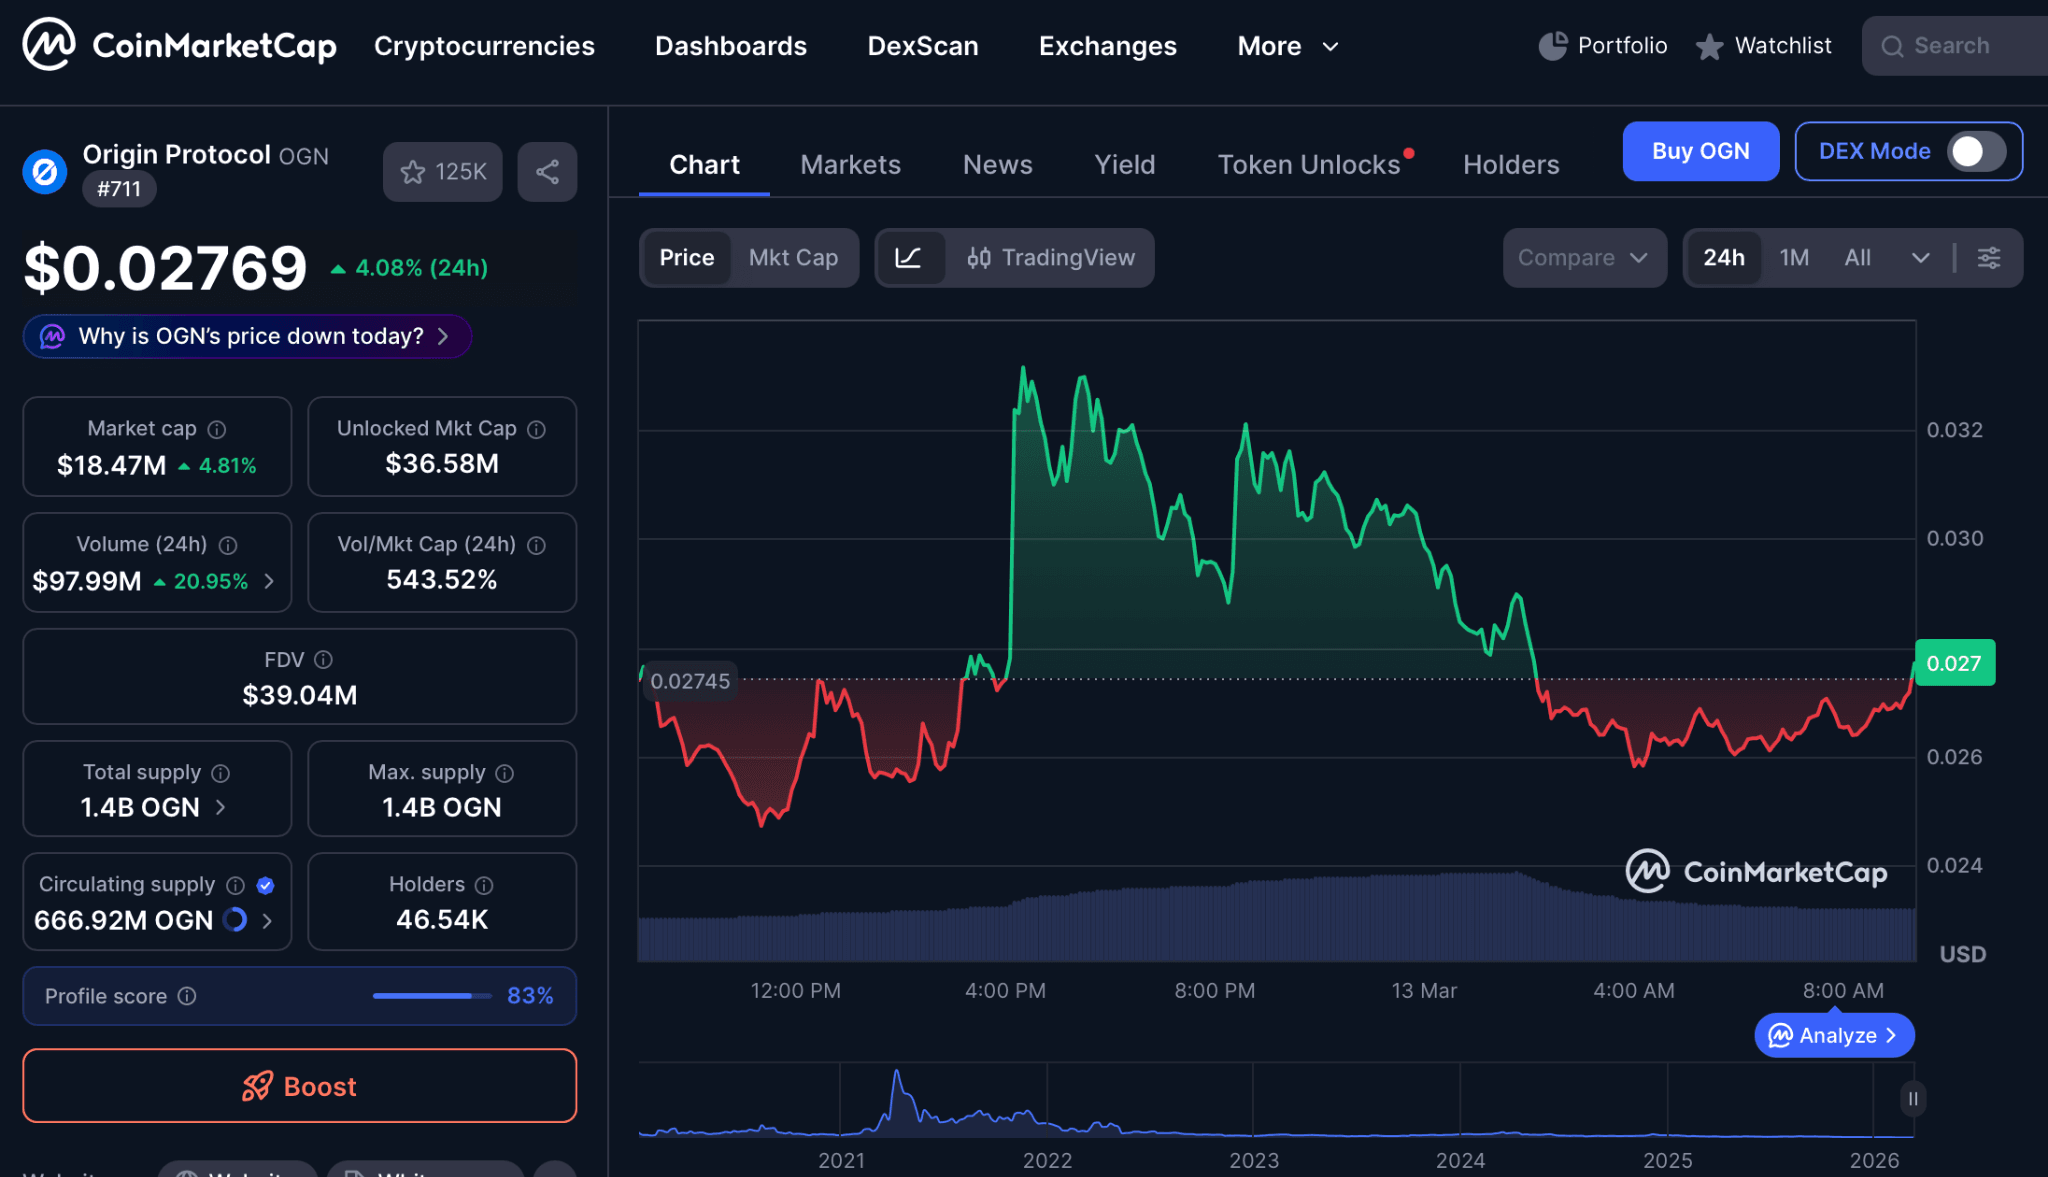Click the Search field

point(1951,45)
